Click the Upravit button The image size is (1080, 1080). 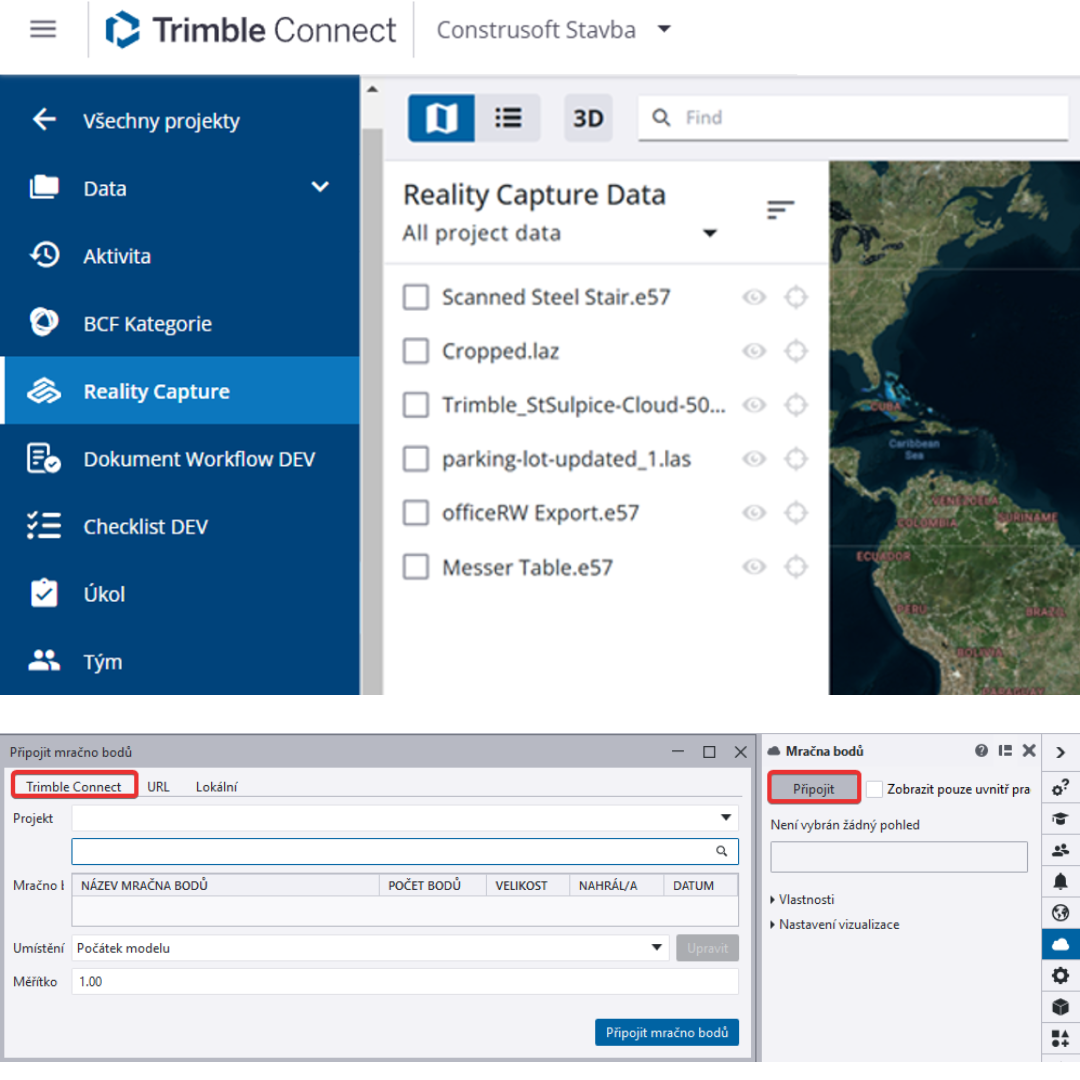(707, 948)
